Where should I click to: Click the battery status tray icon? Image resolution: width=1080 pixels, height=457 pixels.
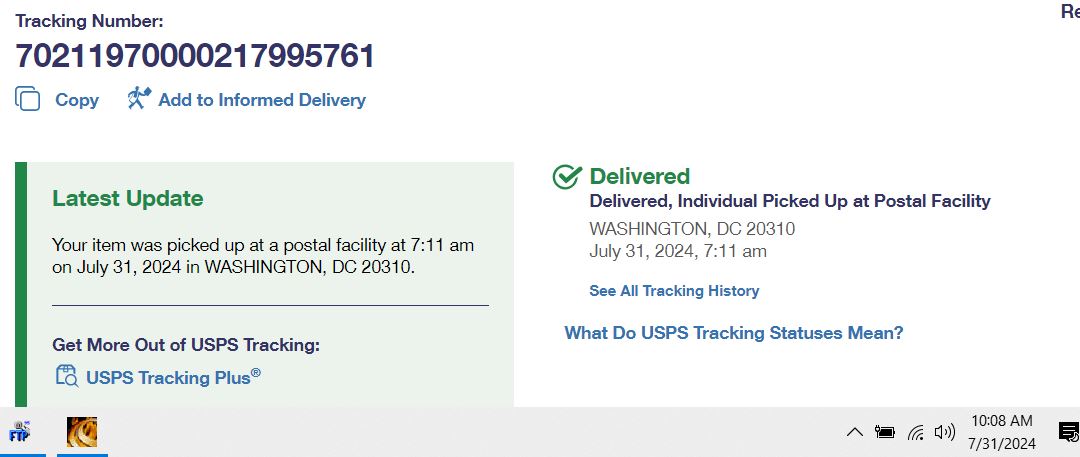[x=884, y=432]
